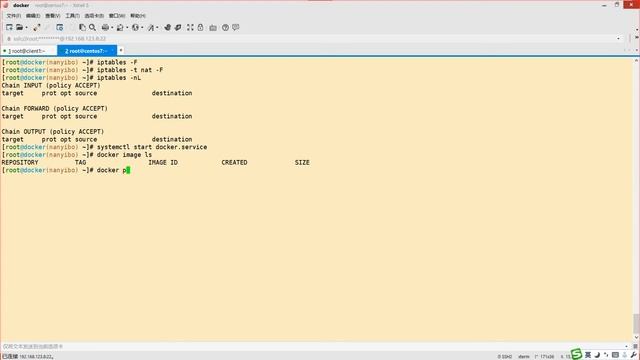The width and height of the screenshot is (640, 360).
Task: Add a new tab with plus button
Action: click(121, 50)
